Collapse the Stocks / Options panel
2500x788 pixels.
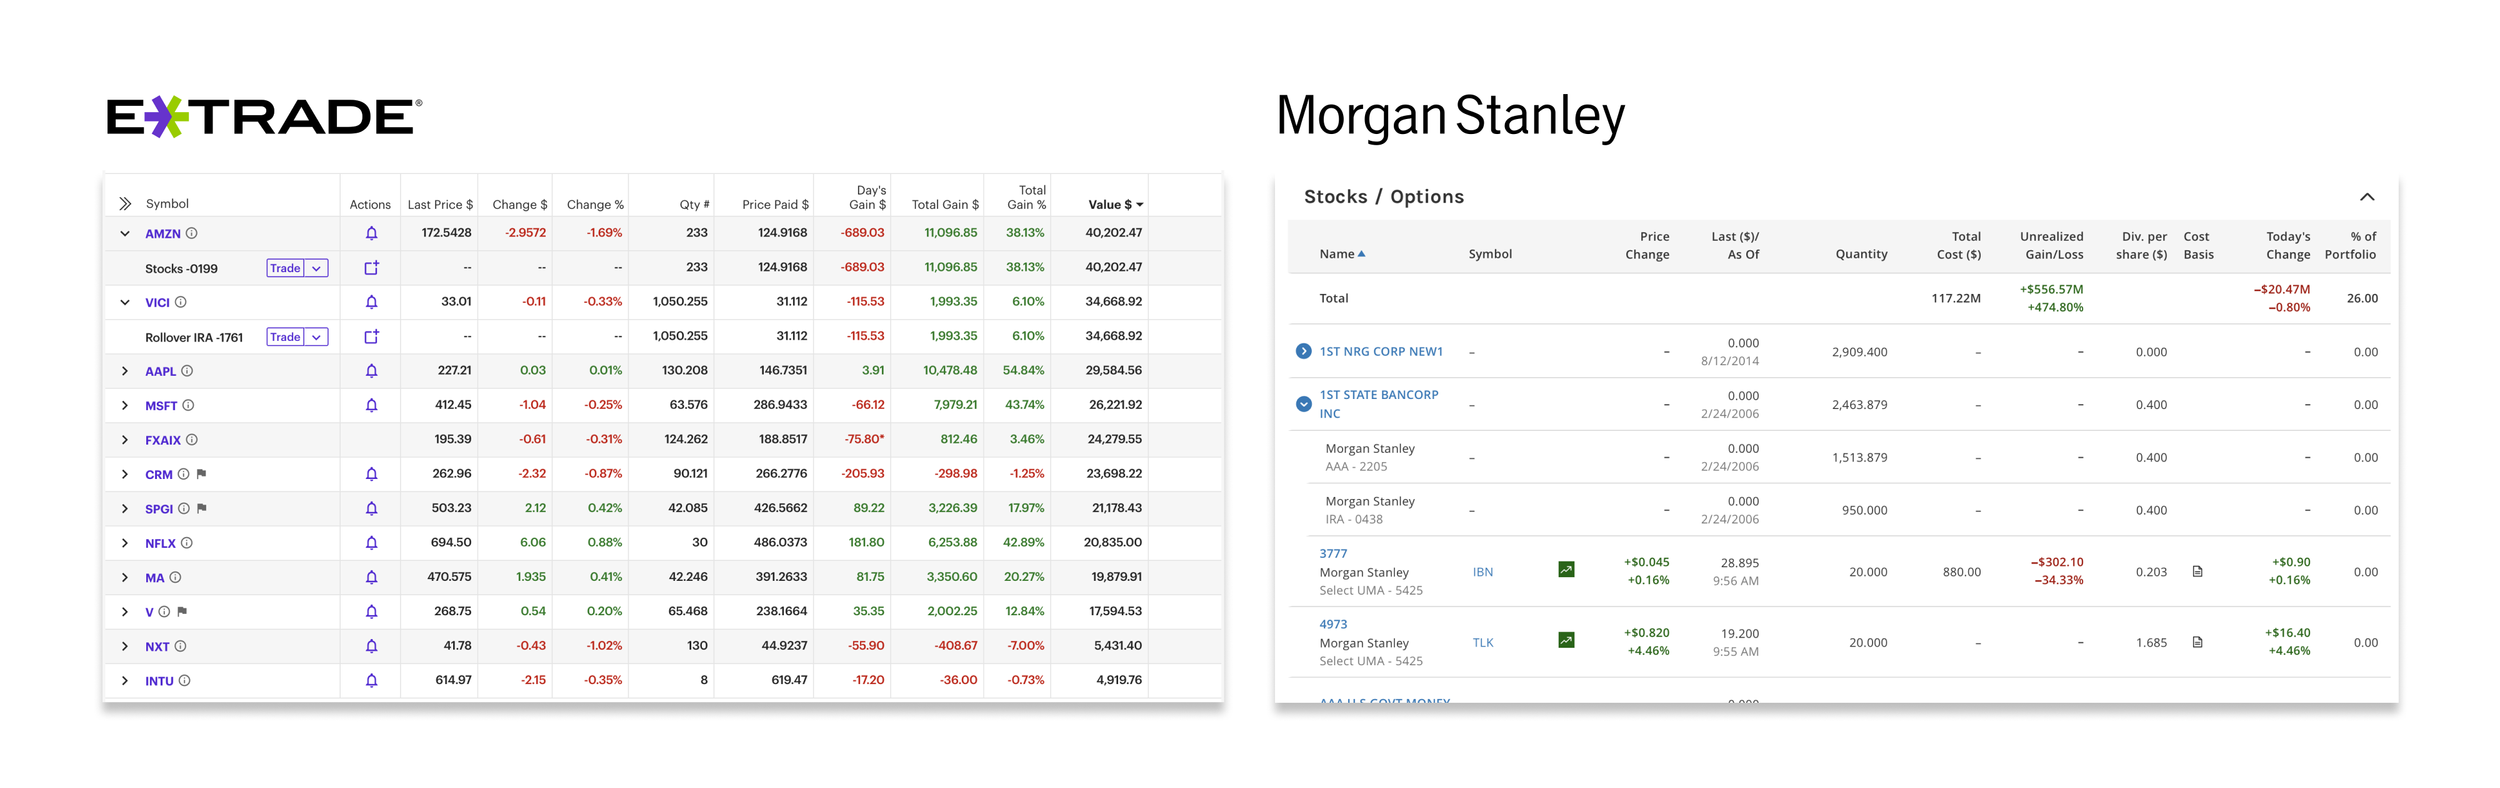(x=2367, y=197)
